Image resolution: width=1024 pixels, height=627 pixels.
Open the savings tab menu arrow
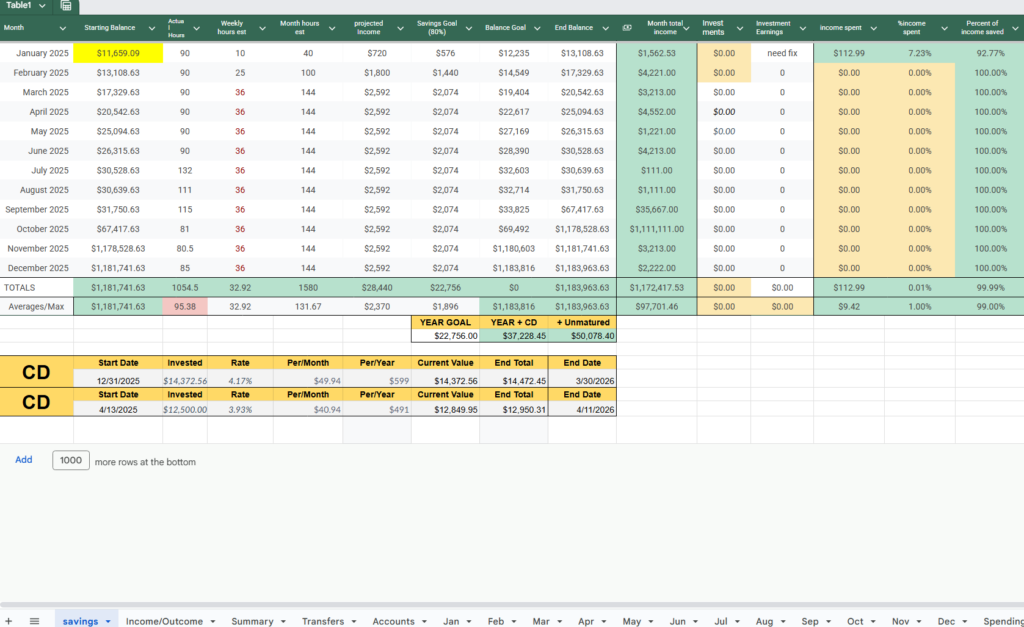[x=109, y=621]
